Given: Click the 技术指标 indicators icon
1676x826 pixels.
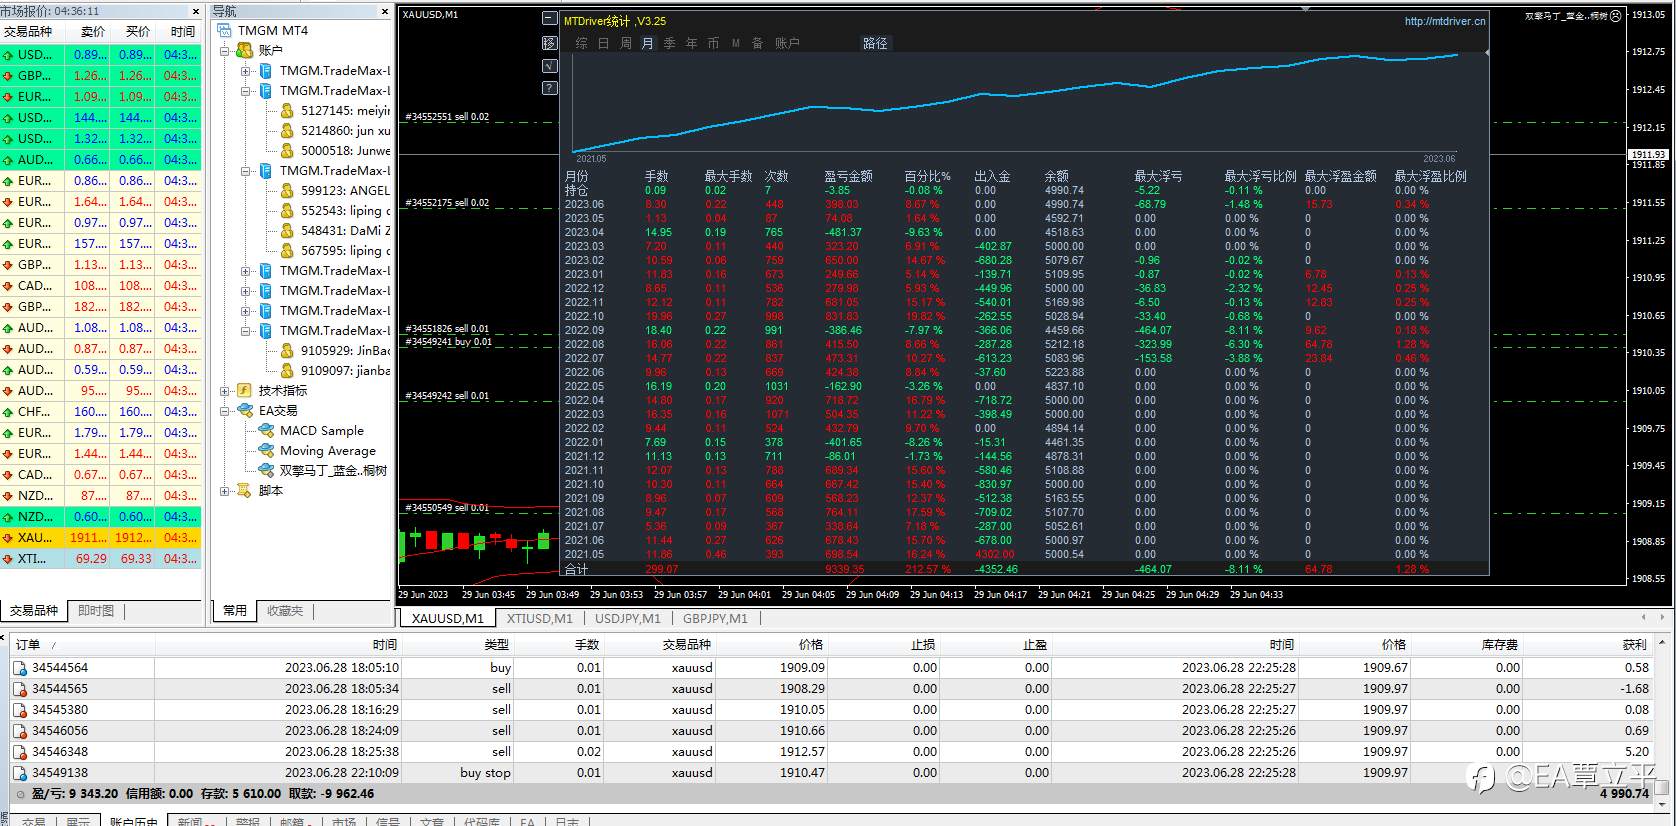Looking at the screenshot, I should click(245, 390).
